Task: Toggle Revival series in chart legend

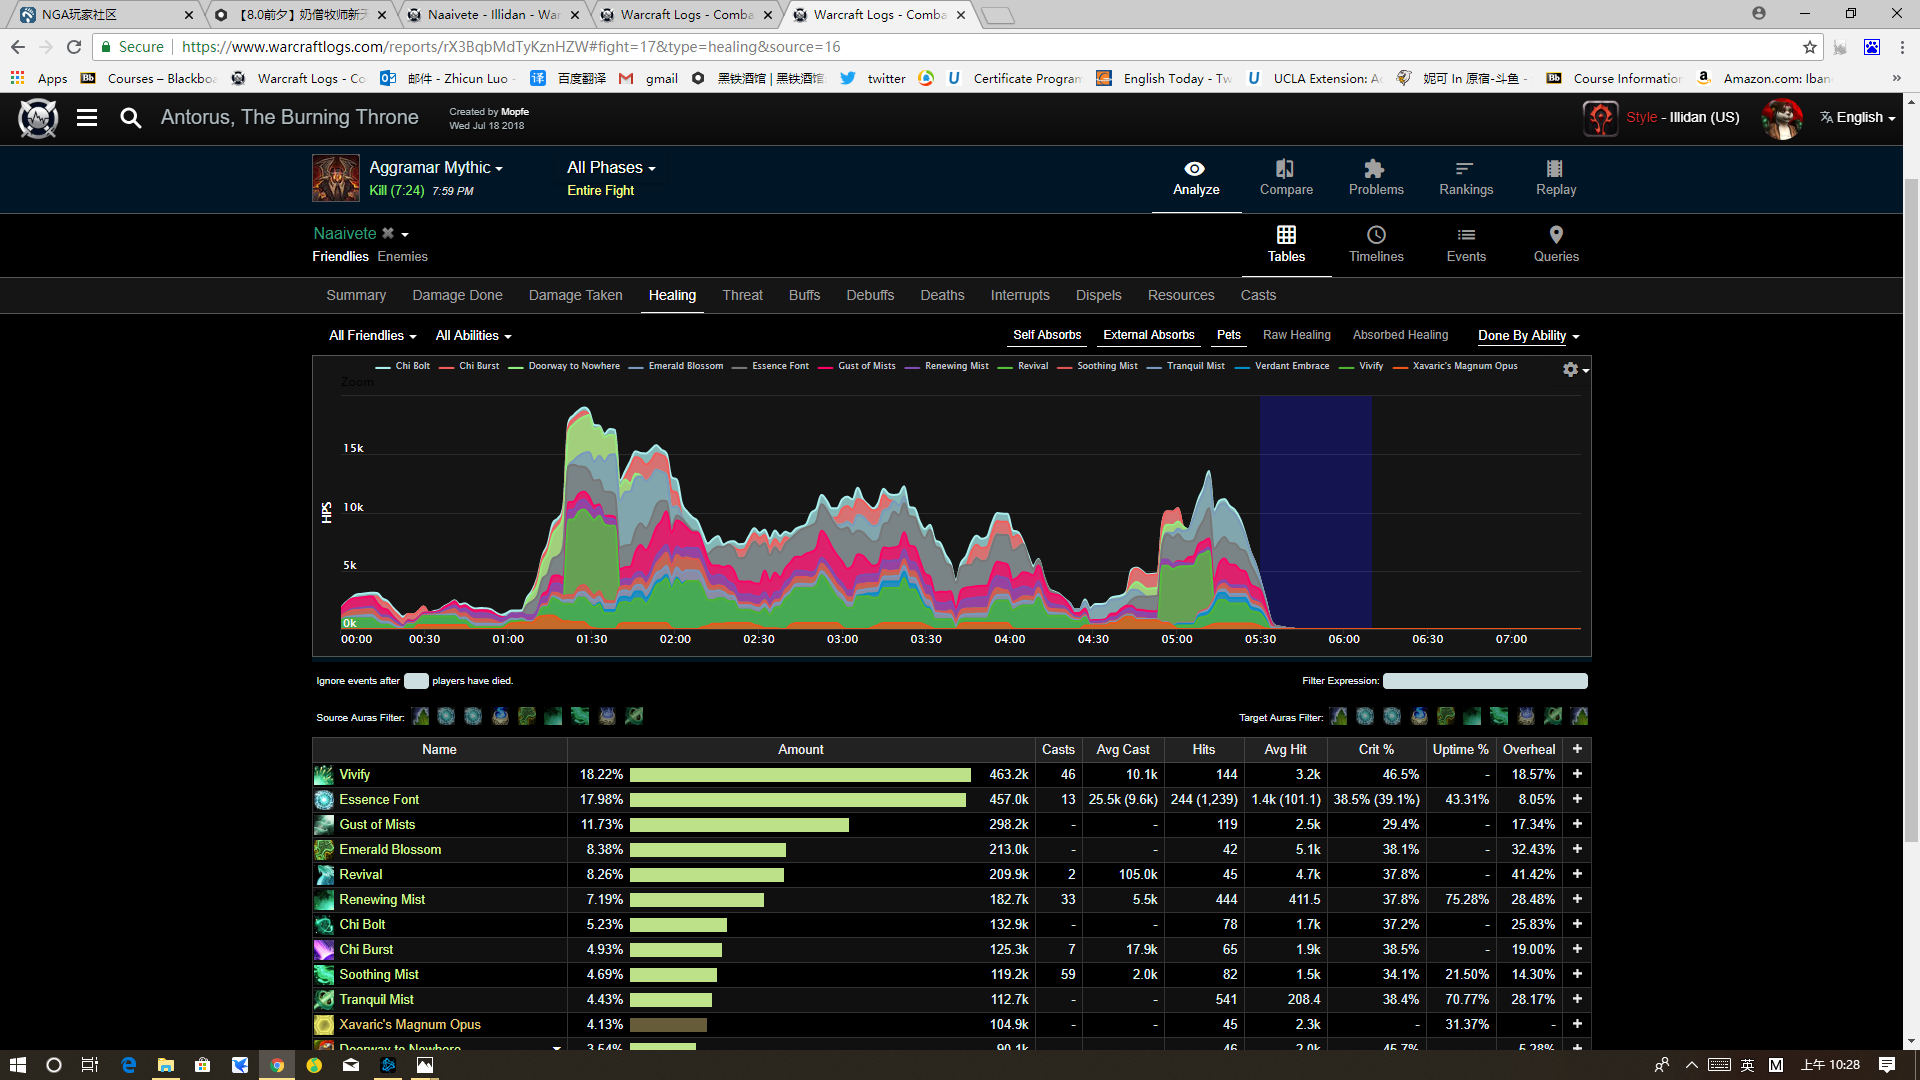Action: coord(1023,366)
